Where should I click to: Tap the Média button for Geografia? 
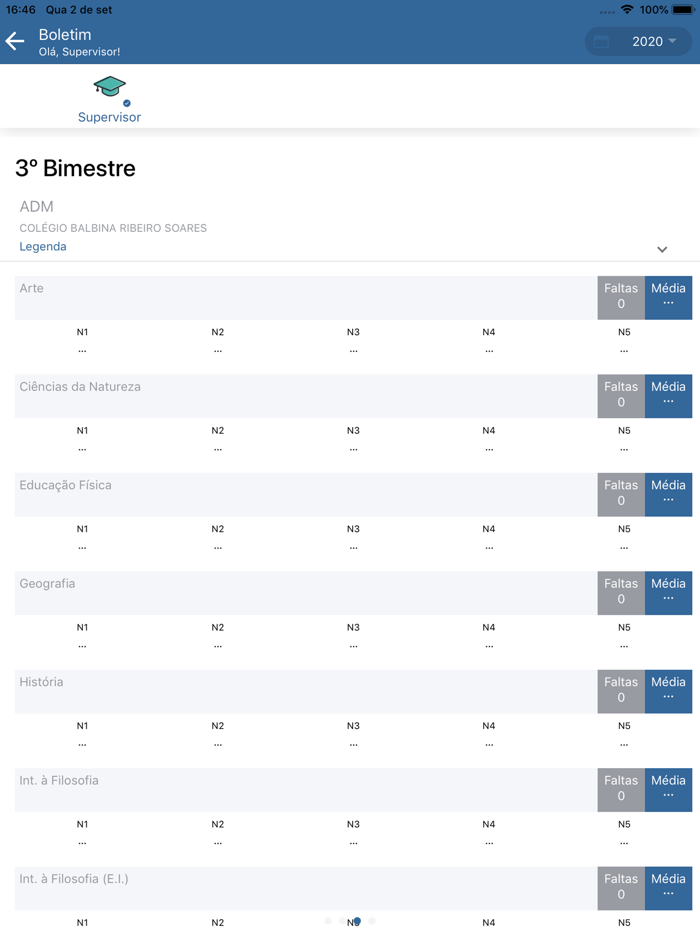(668, 592)
